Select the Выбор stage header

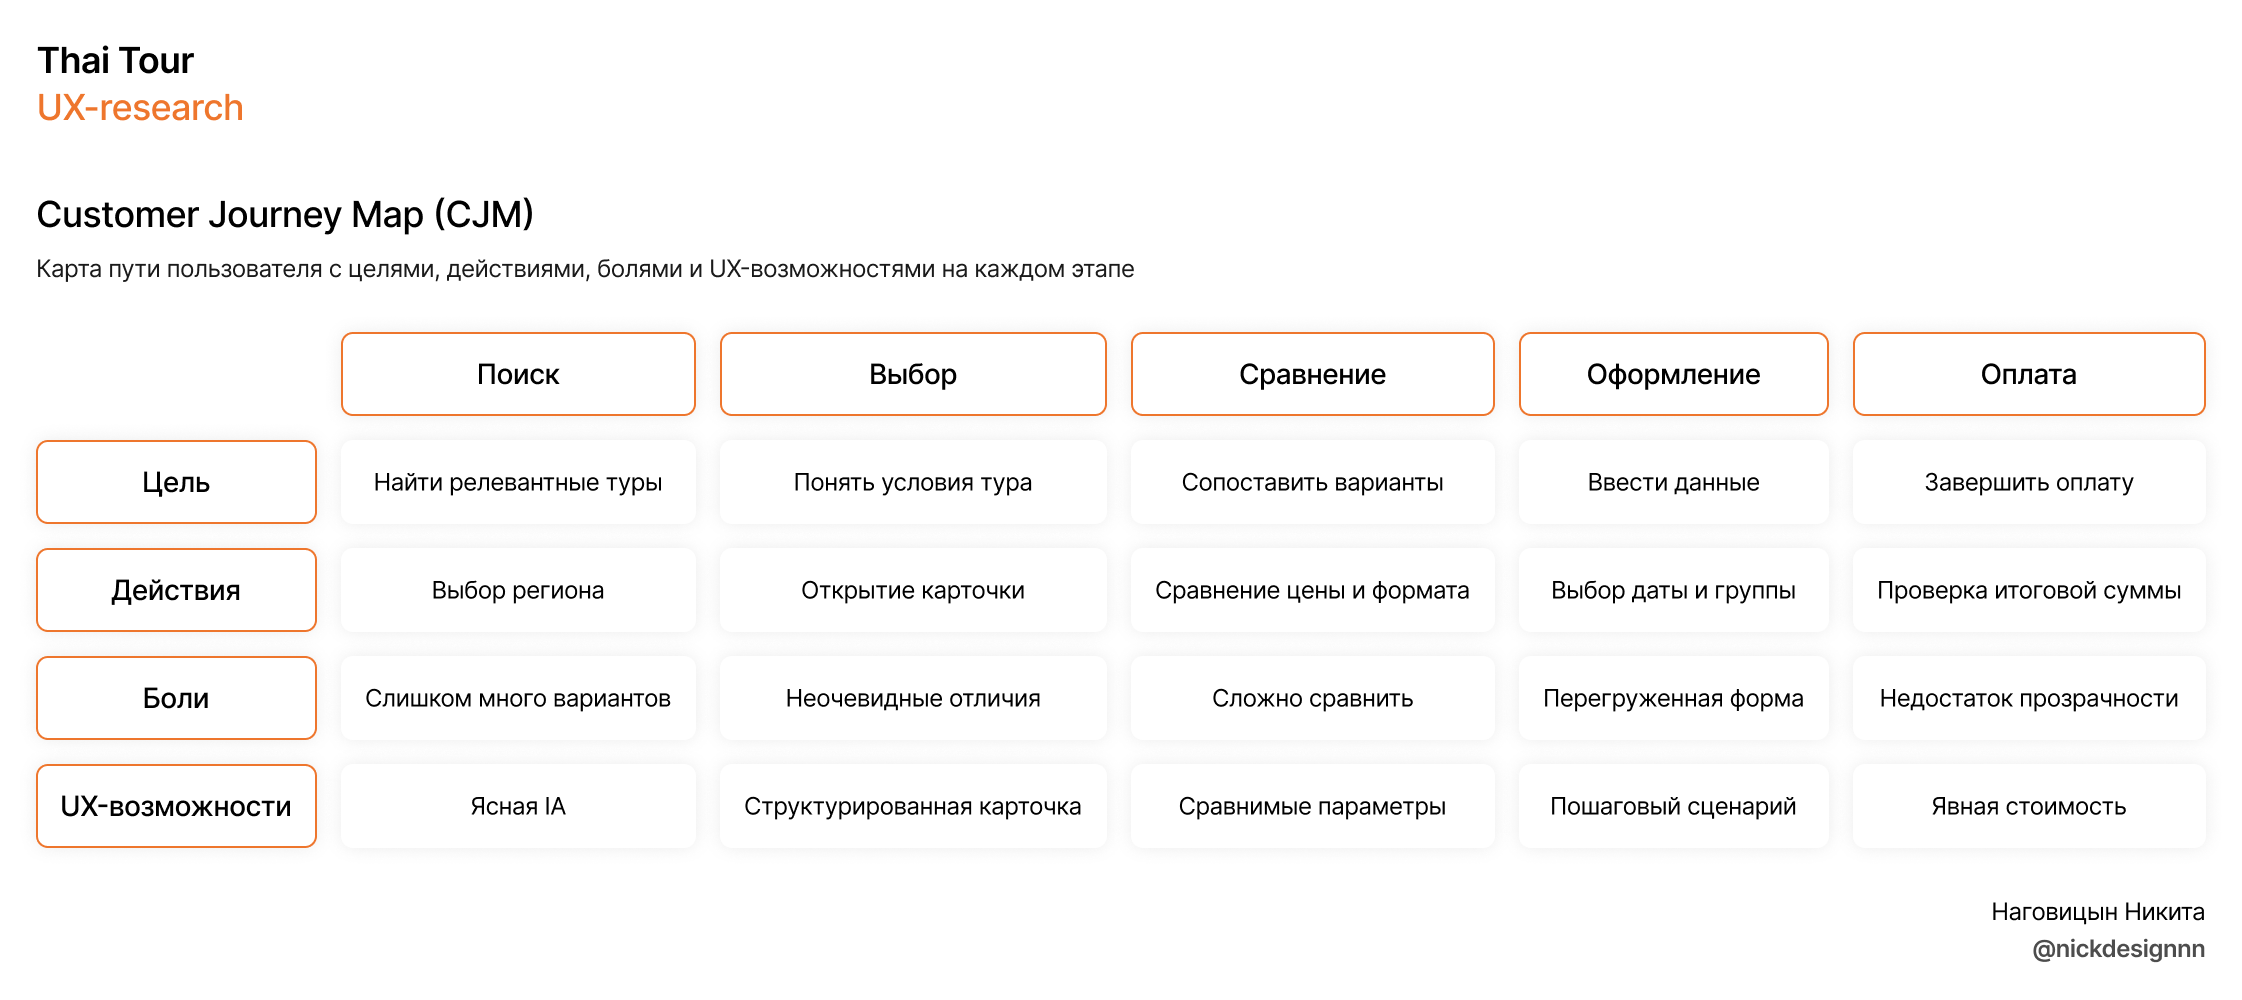[913, 374]
